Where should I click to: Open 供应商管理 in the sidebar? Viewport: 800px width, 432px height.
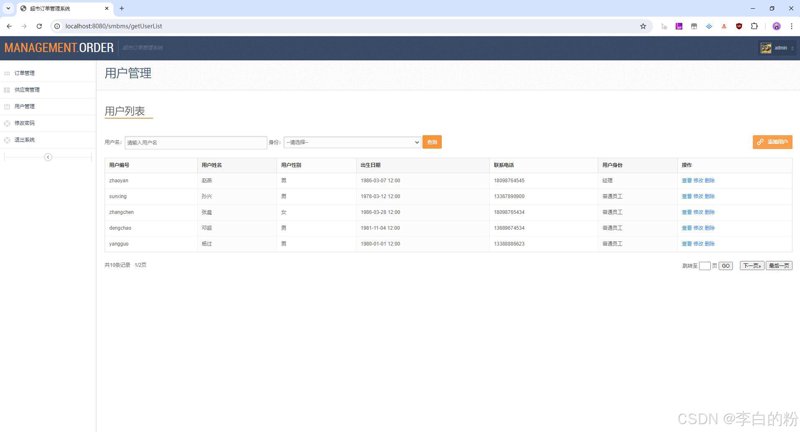pos(27,90)
